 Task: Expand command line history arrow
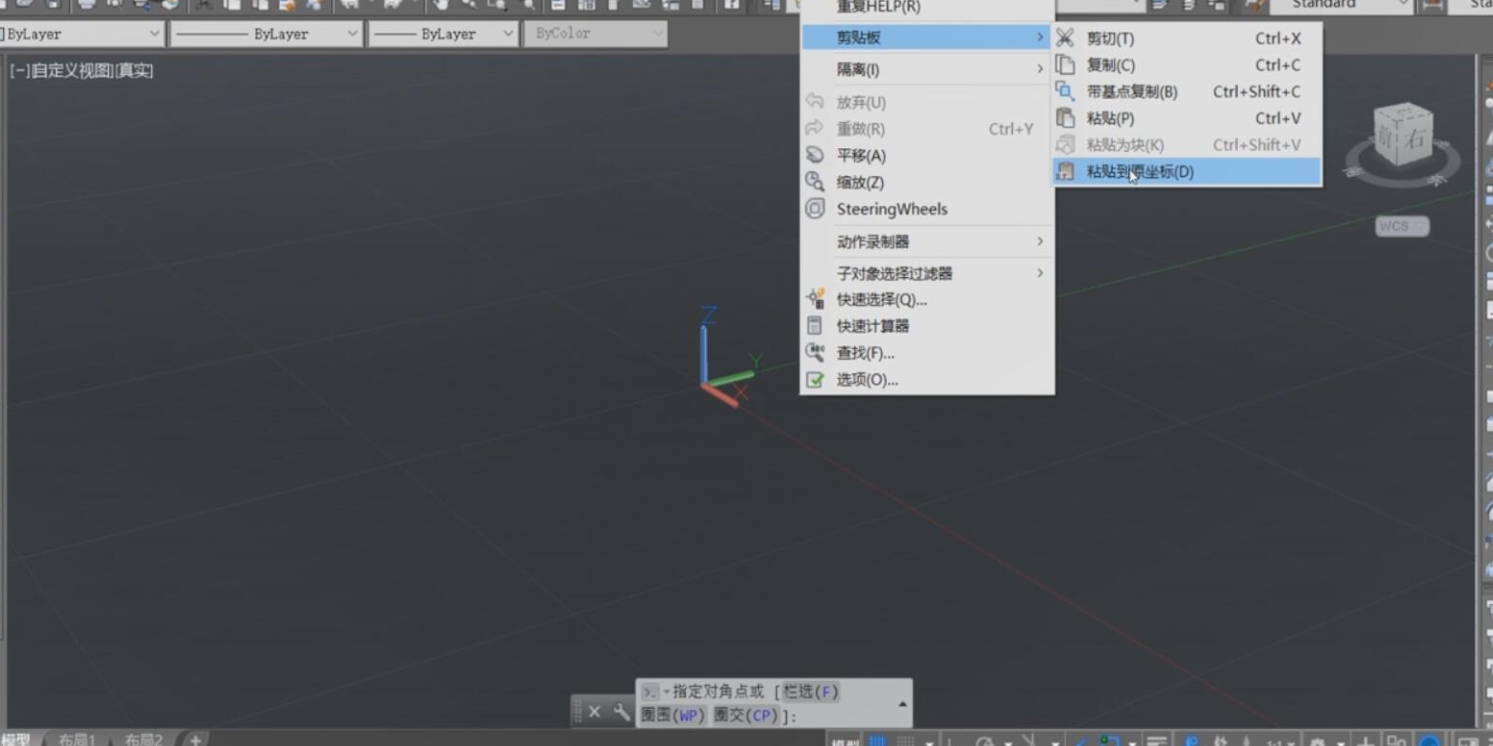pos(903,704)
